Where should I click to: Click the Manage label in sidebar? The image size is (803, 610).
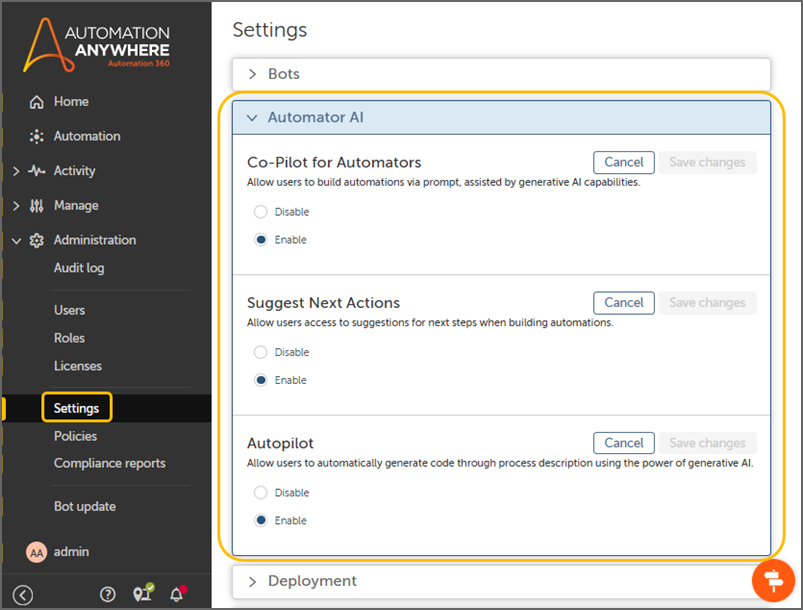(x=76, y=206)
